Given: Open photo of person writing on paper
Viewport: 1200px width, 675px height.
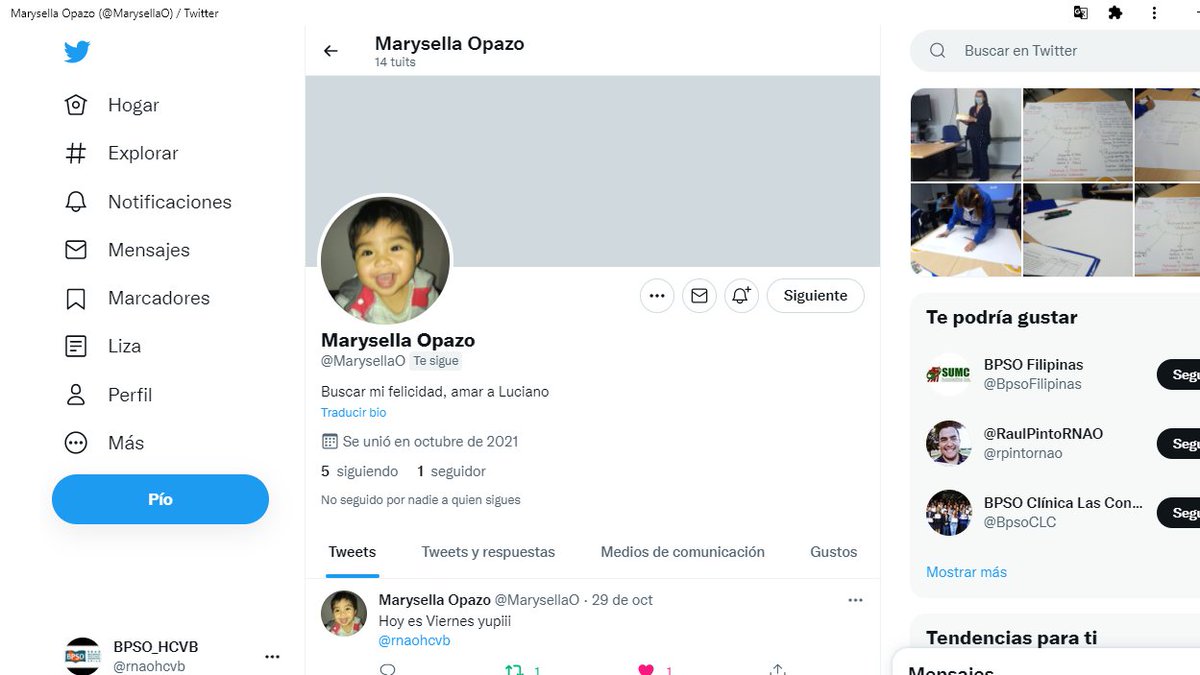Looking at the screenshot, I should tap(966, 230).
